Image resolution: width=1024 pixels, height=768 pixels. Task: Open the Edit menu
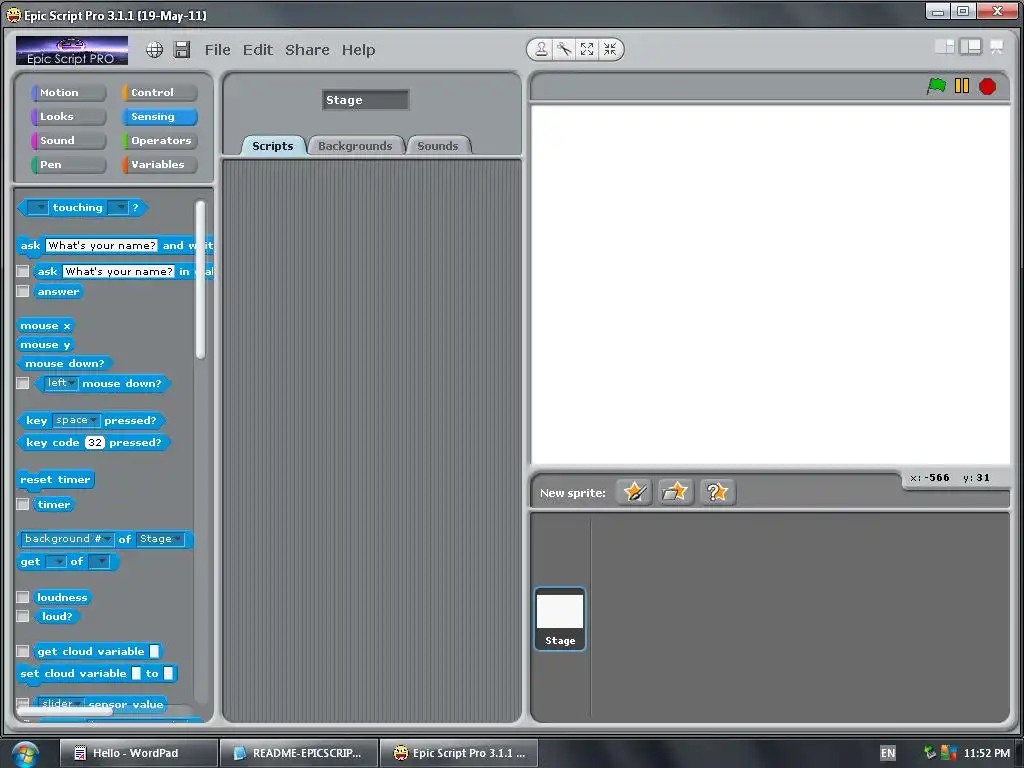coord(258,50)
